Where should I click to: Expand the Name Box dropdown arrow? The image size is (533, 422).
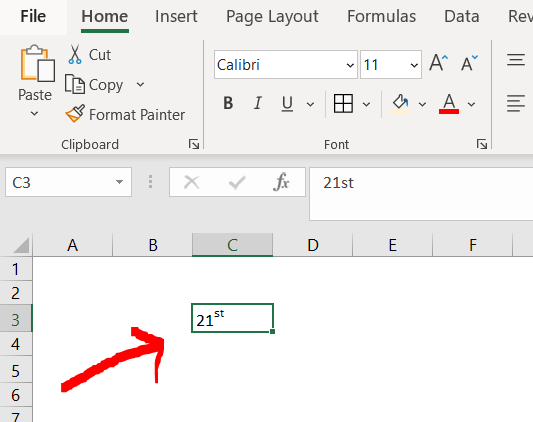click(x=119, y=182)
